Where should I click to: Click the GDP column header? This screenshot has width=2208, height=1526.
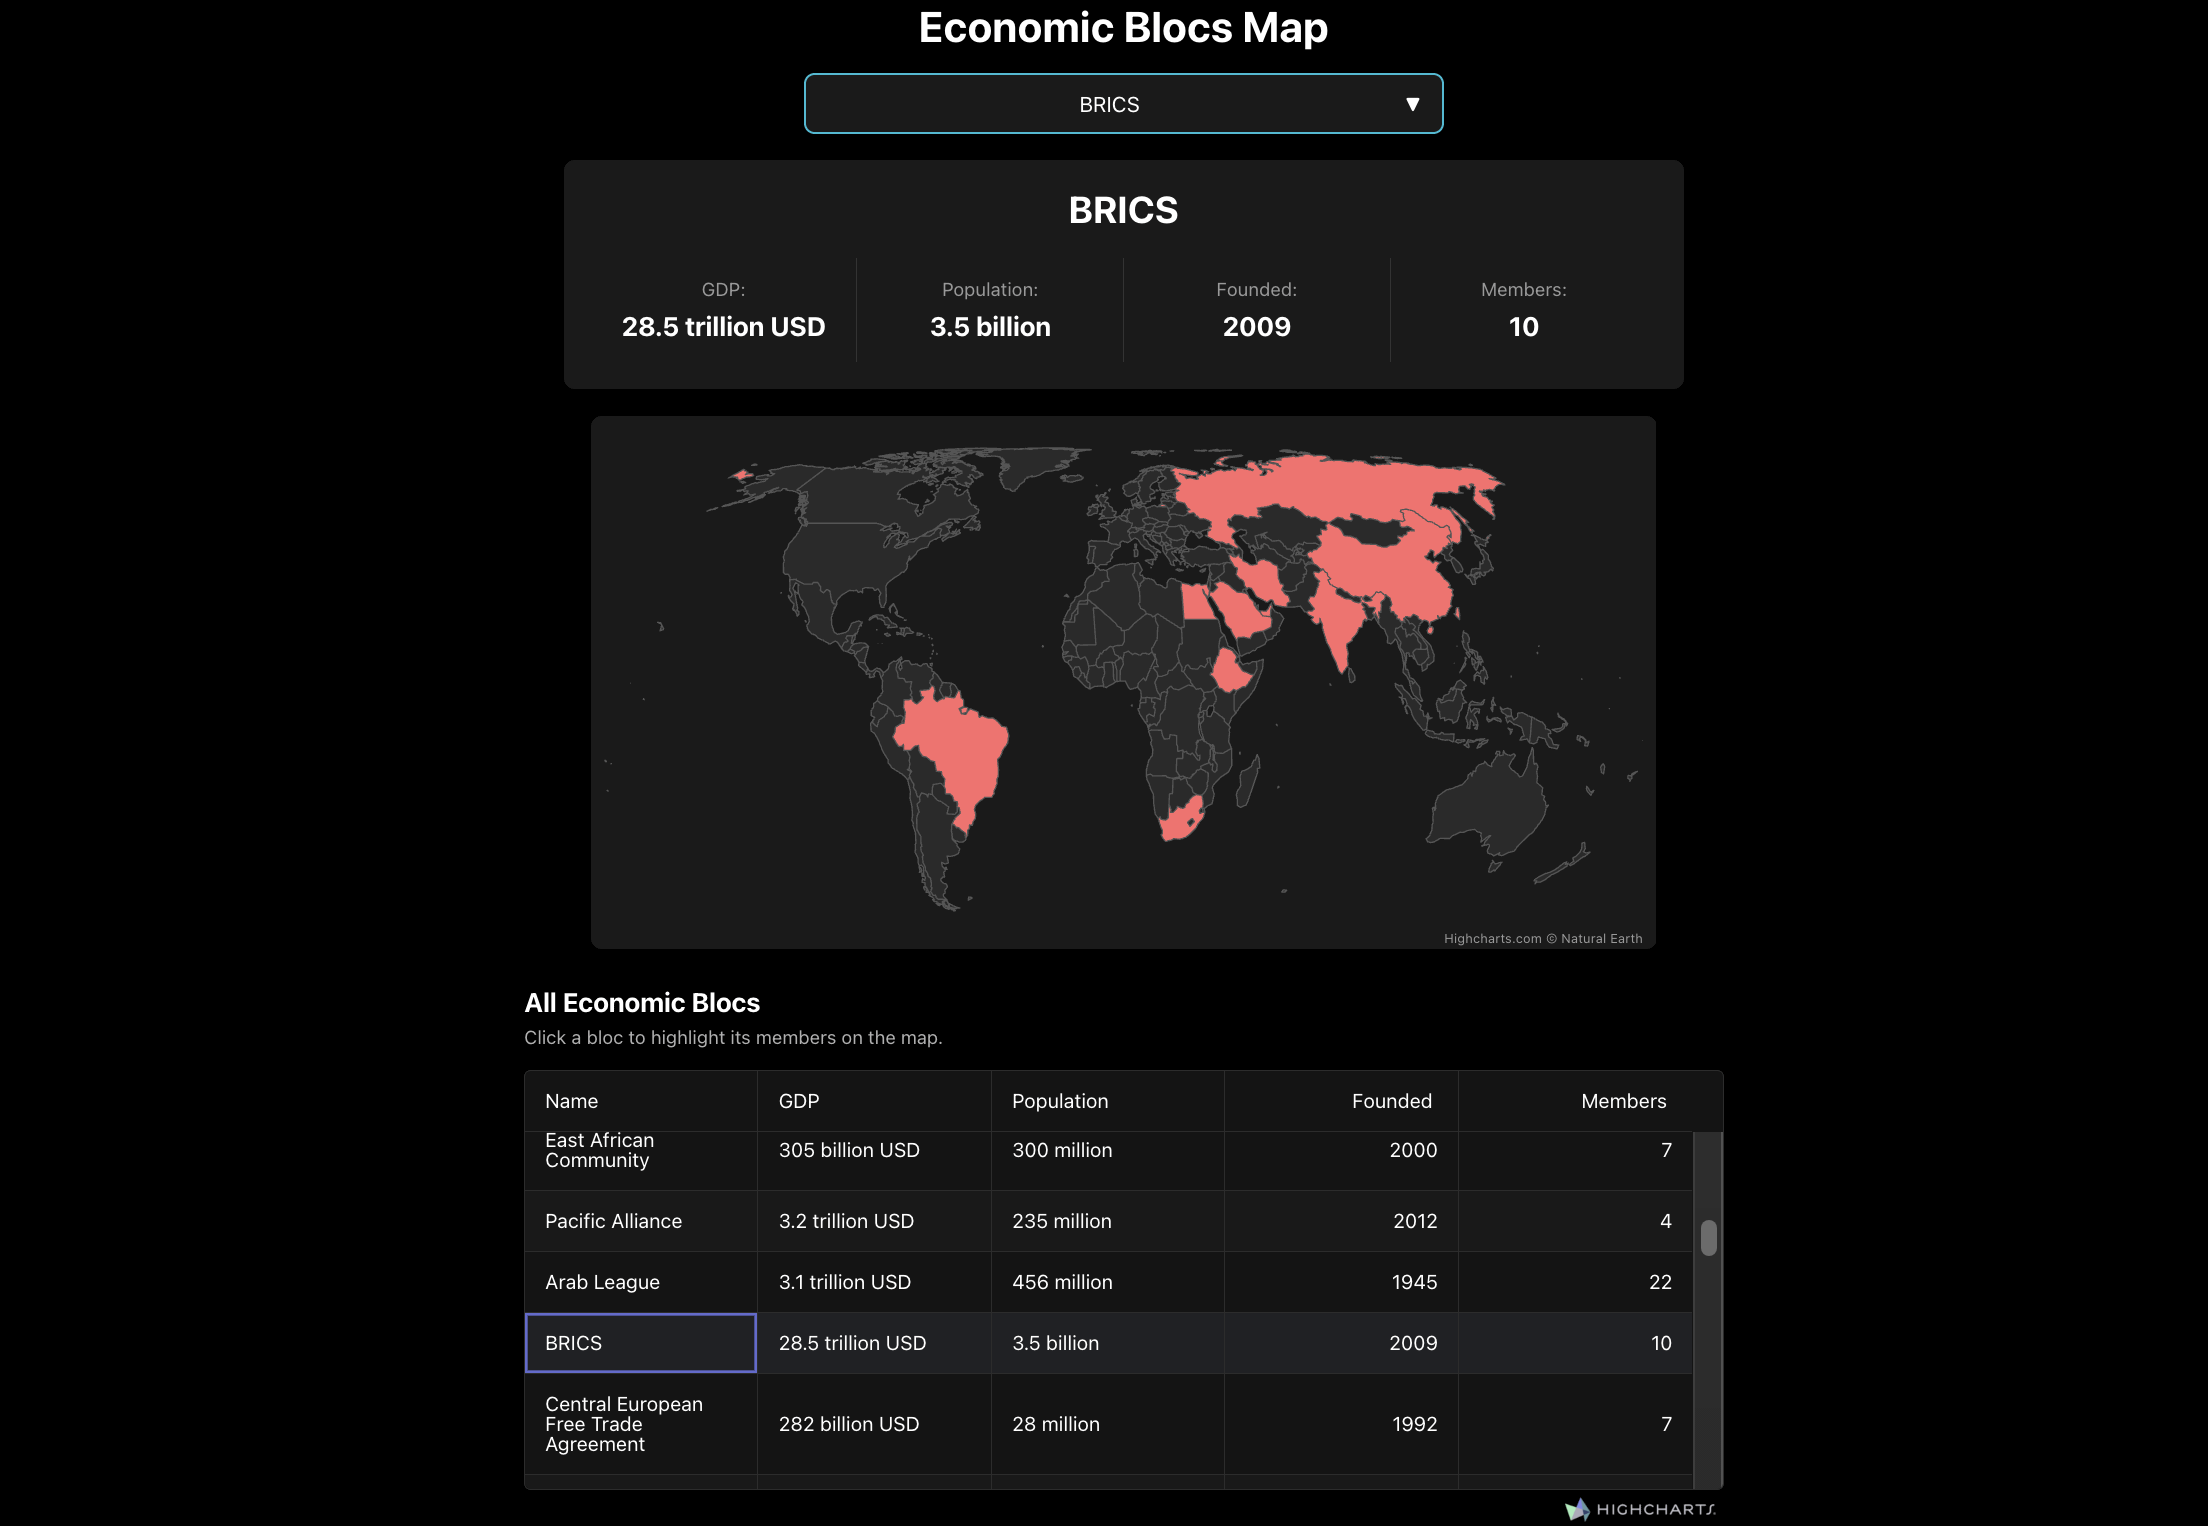pyautogui.click(x=799, y=1101)
